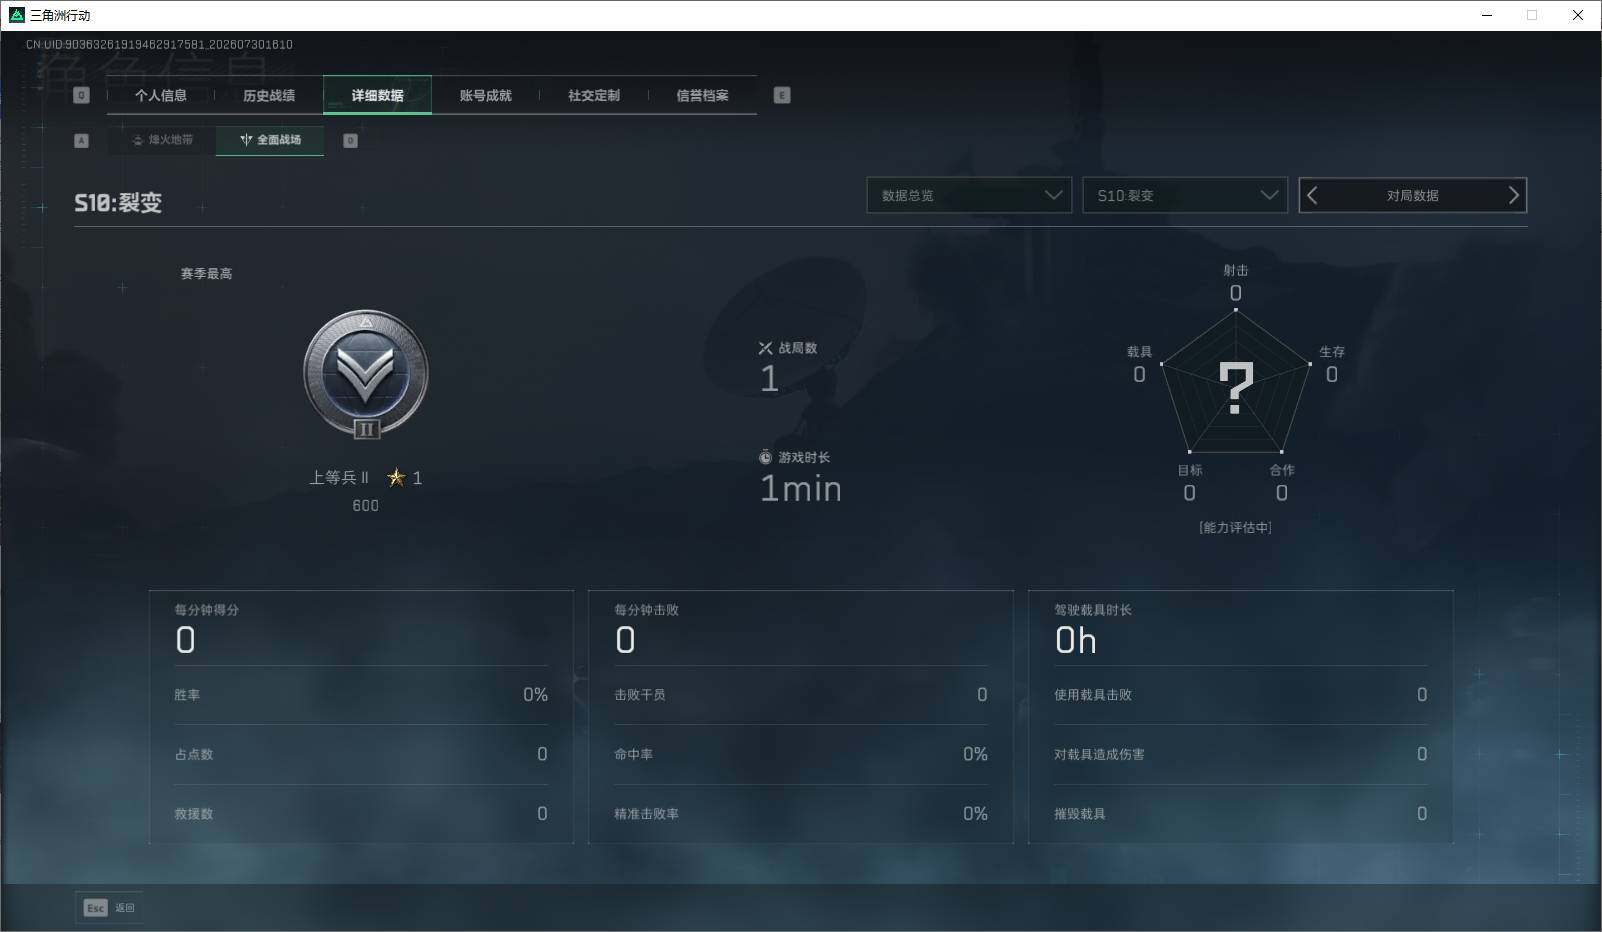
Task: Click the 每分钟击败 stat header
Action: [647, 610]
